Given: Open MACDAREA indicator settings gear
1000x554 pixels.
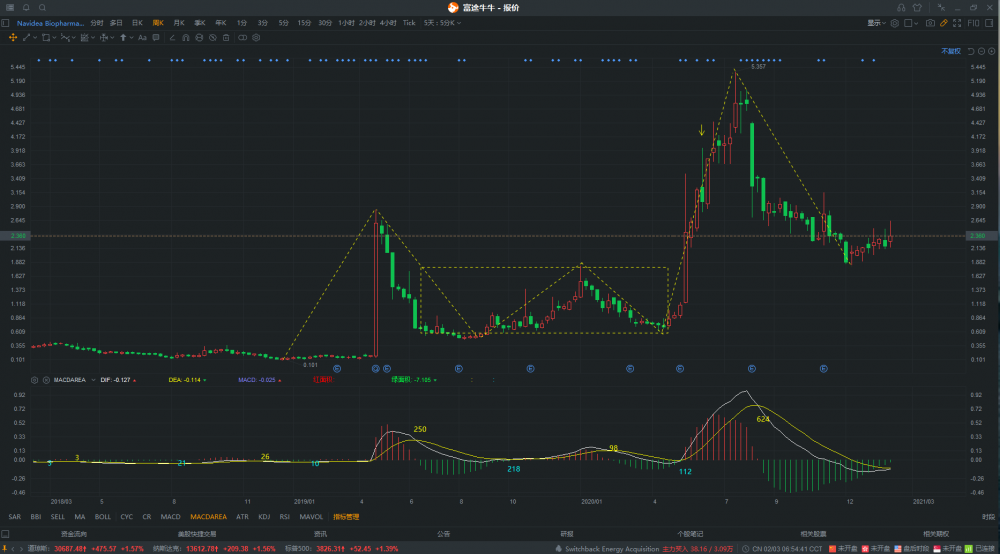Looking at the screenshot, I should pyautogui.click(x=35, y=380).
